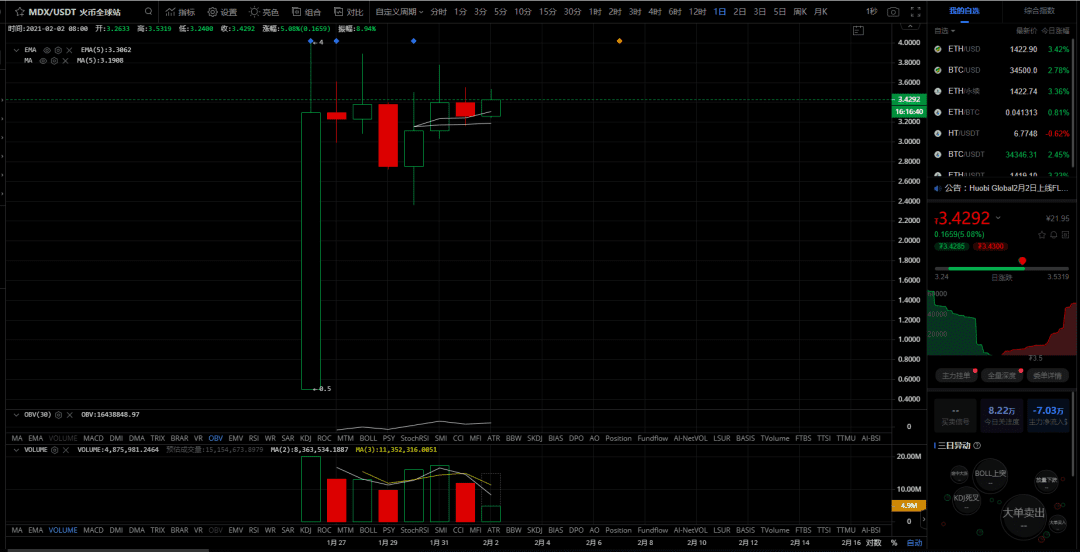
Task: Open MA indicator settings gear
Action: click(x=54, y=61)
